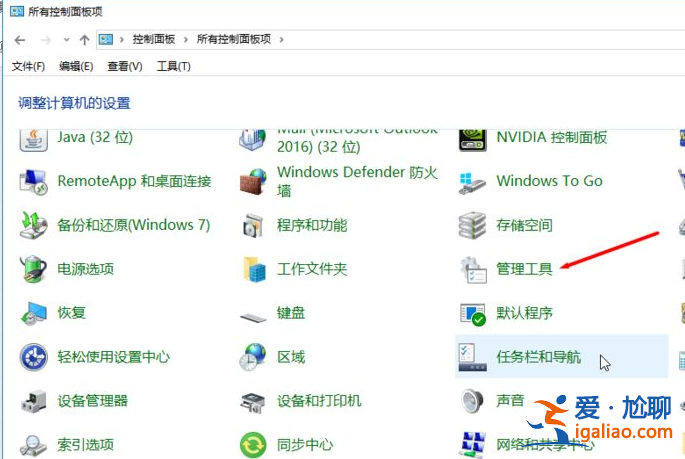This screenshot has height=459, width=685.
Task: Click the forward navigation arrow
Action: (45, 40)
